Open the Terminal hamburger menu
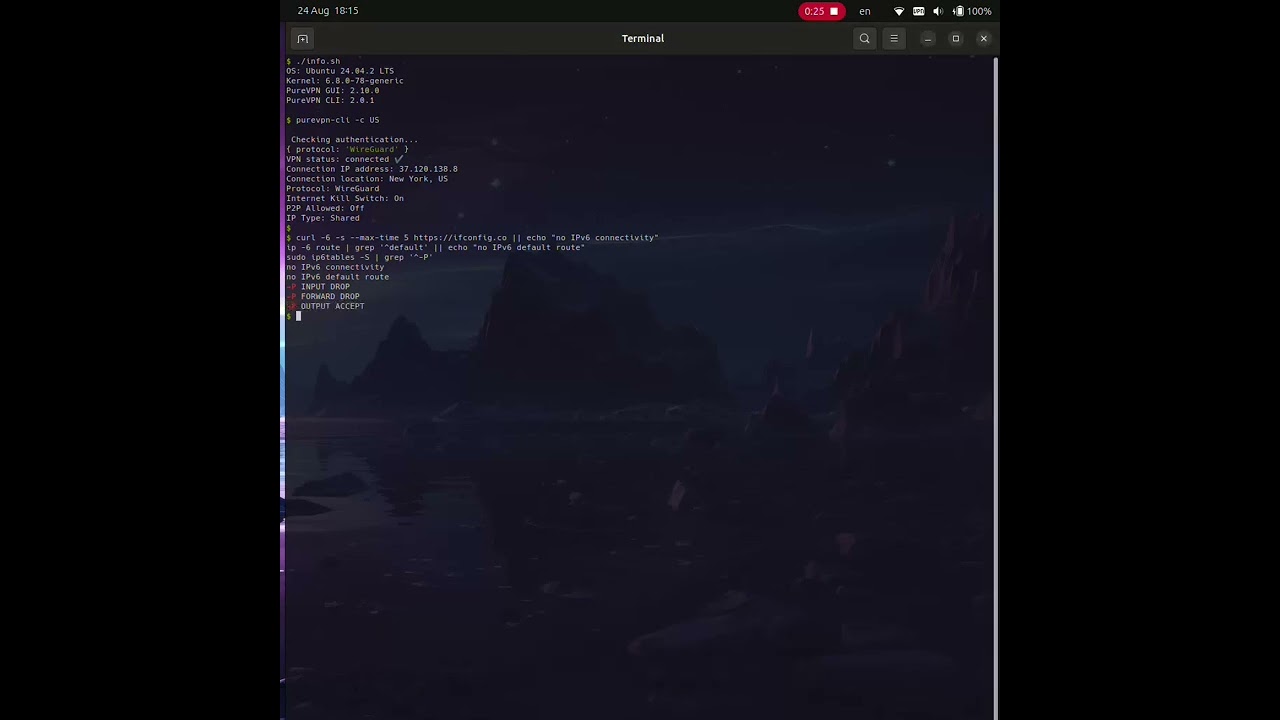The width and height of the screenshot is (1280, 720). tap(894, 39)
